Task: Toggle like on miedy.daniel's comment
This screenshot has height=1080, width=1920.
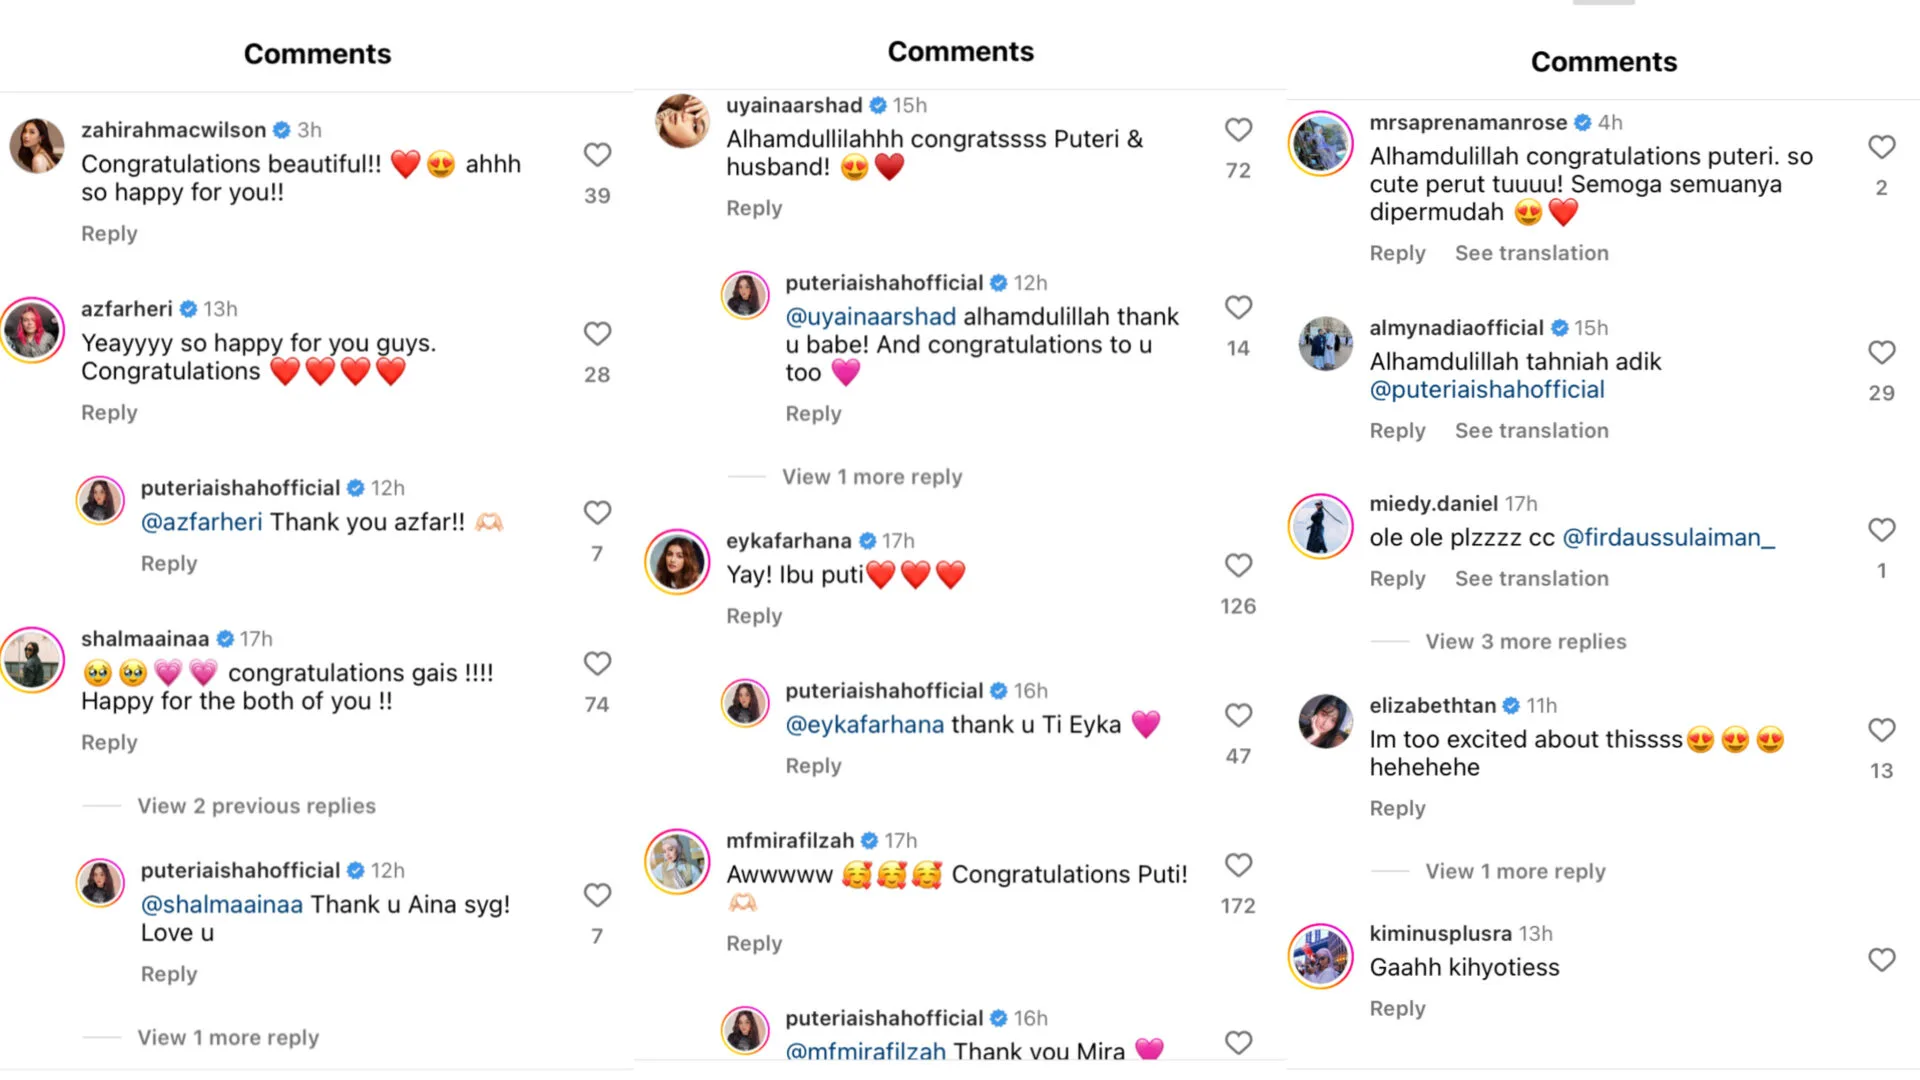Action: pyautogui.click(x=1881, y=530)
